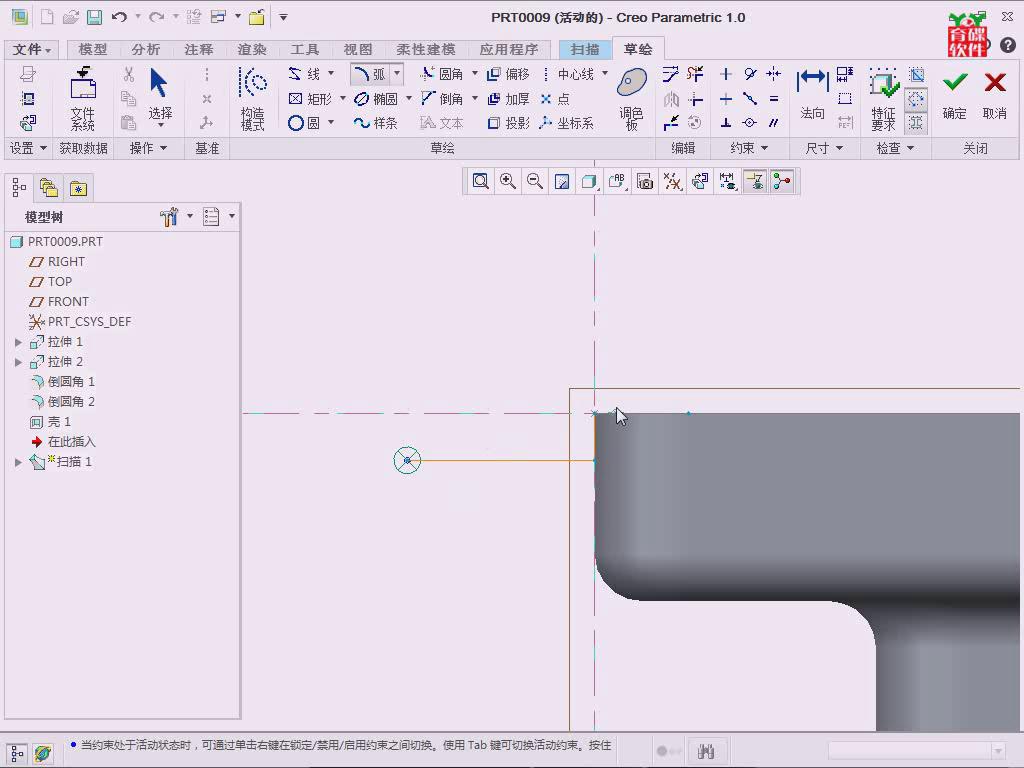Select the Line sketch tool

(304, 74)
